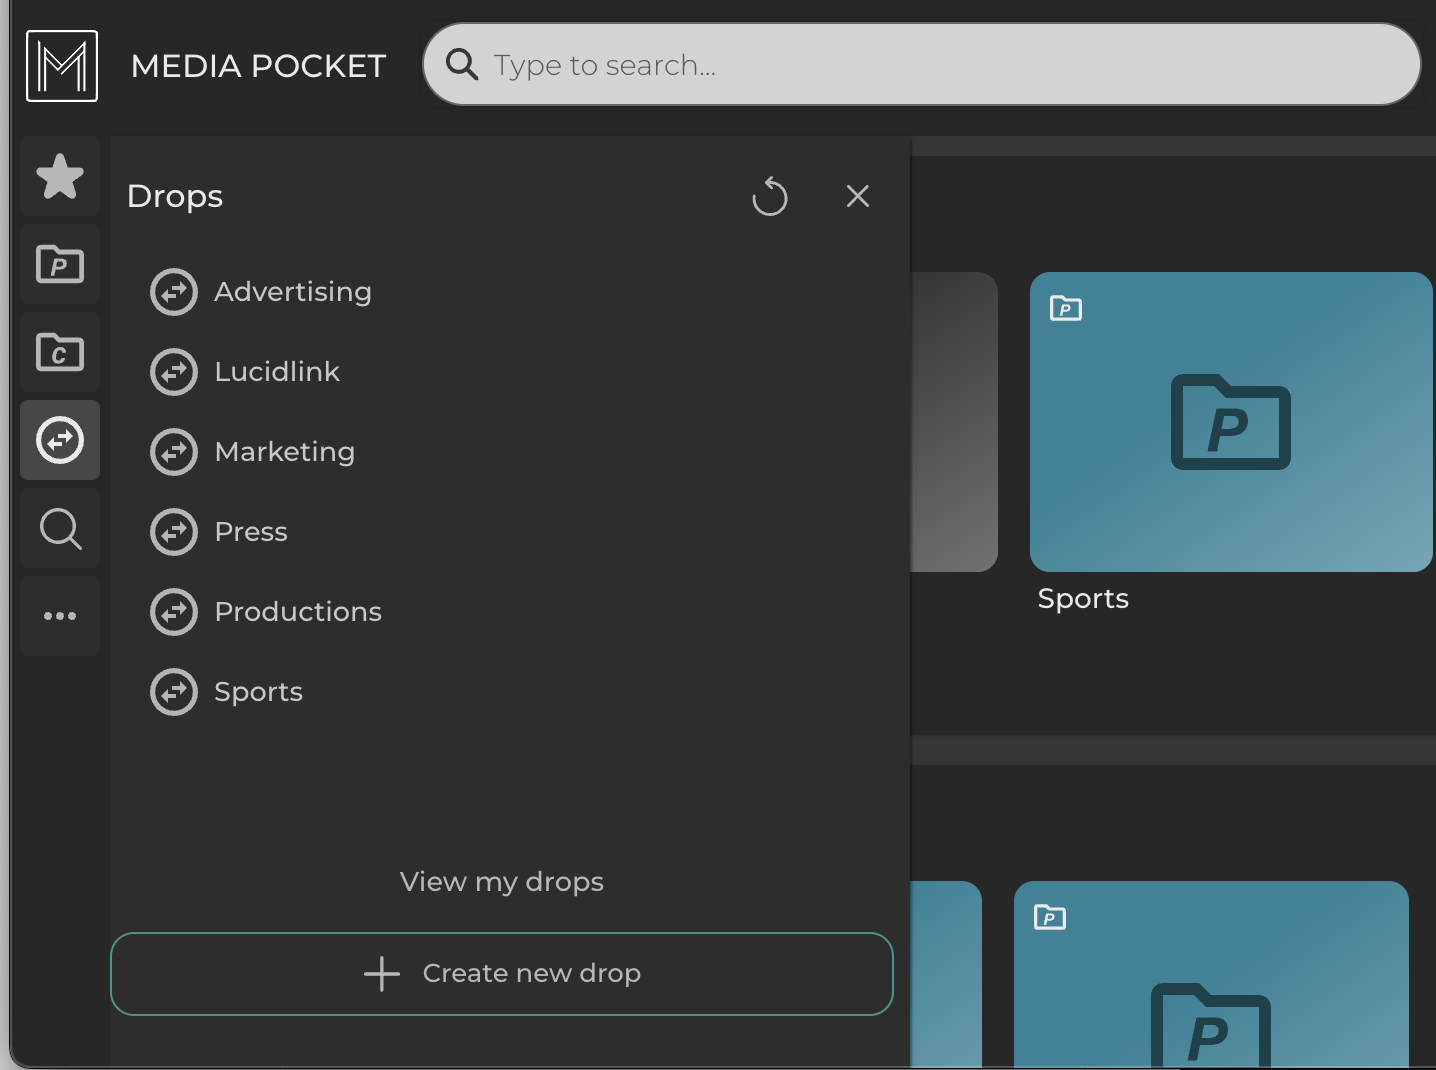Open the Sports project thumbnail
The width and height of the screenshot is (1436, 1070).
1230,422
